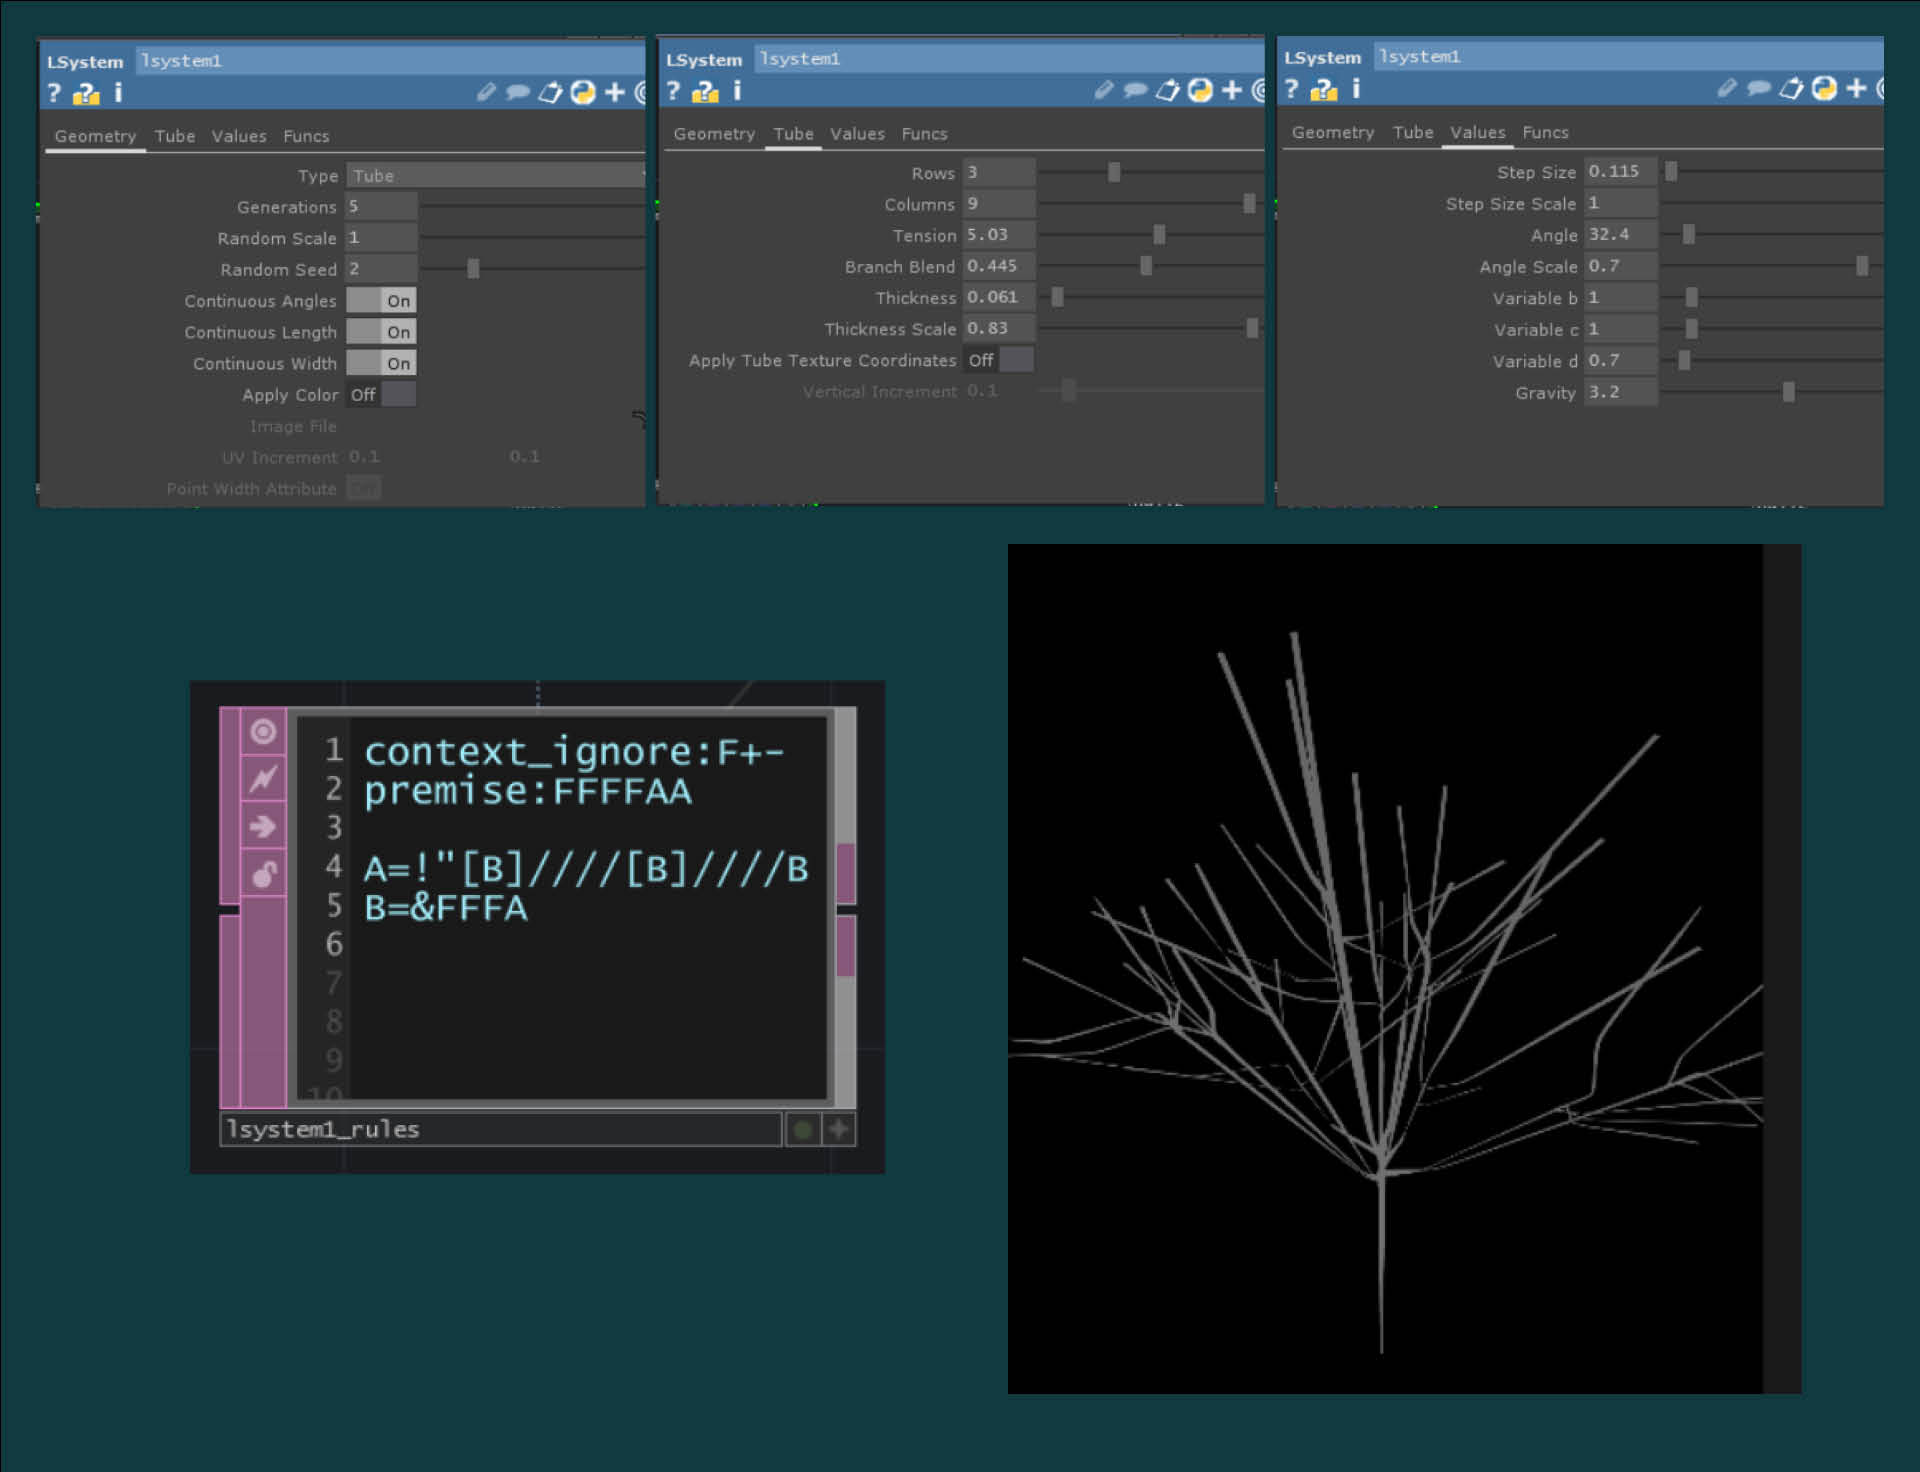This screenshot has width=1920, height=1472.
Task: Click line 4 rule text A=!"[B]////[B]////B
Action: (x=586, y=868)
